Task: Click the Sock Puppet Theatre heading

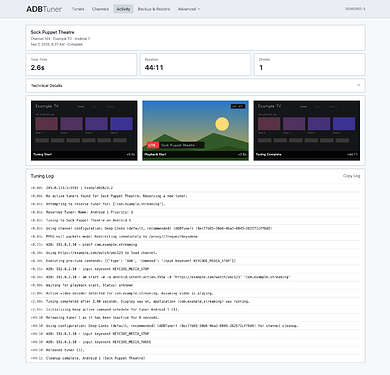Action: point(52,32)
